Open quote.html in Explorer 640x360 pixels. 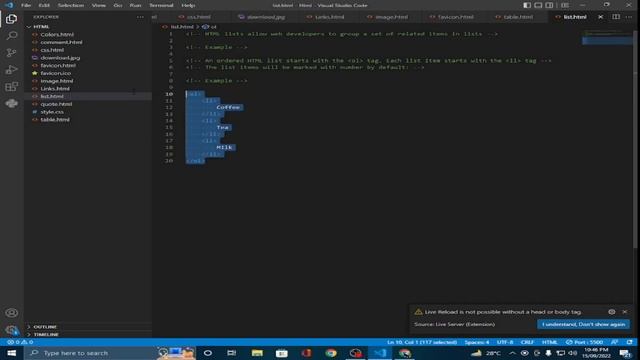[x=56, y=104]
